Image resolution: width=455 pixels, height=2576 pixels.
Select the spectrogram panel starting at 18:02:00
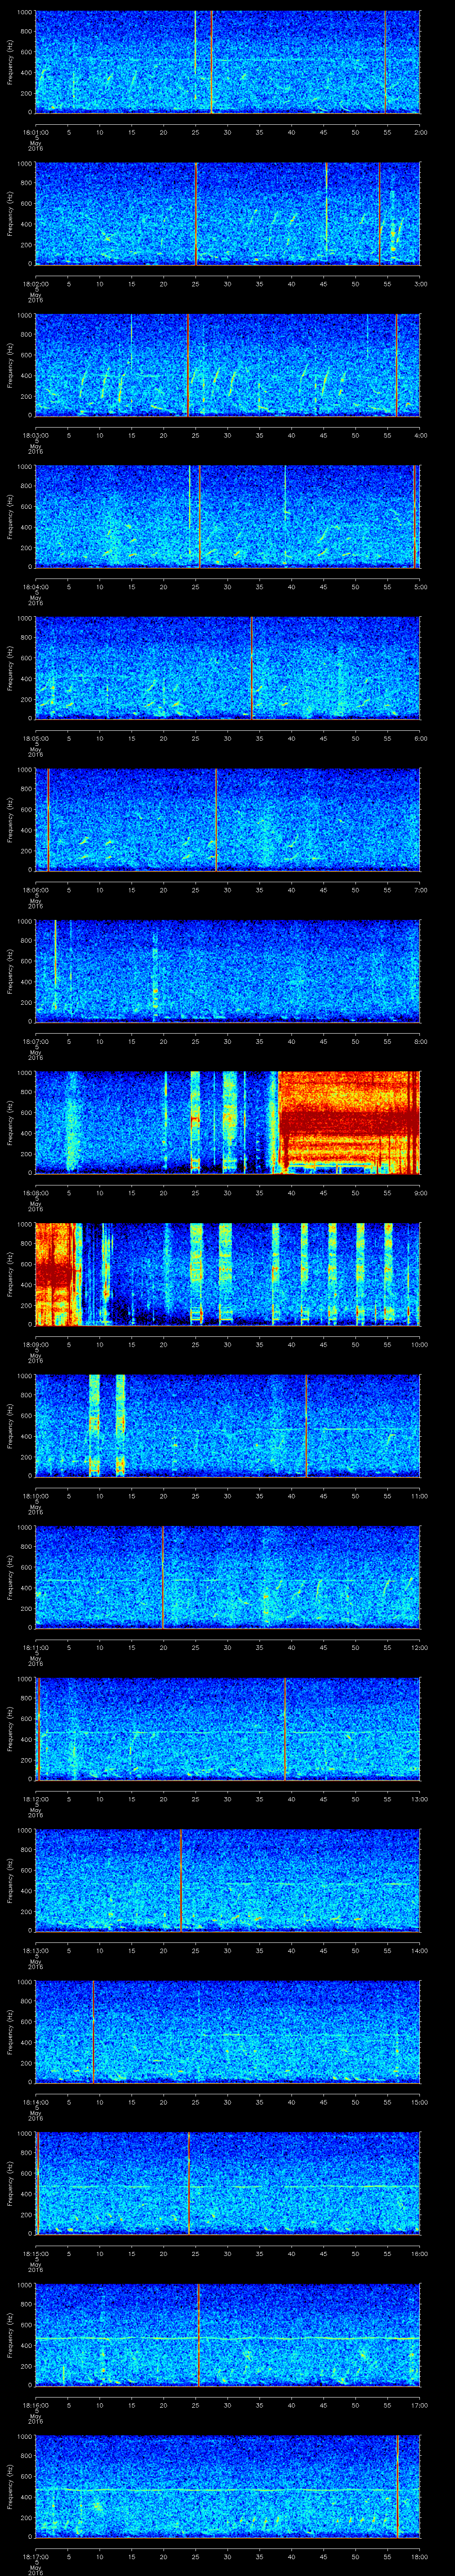tap(227, 214)
